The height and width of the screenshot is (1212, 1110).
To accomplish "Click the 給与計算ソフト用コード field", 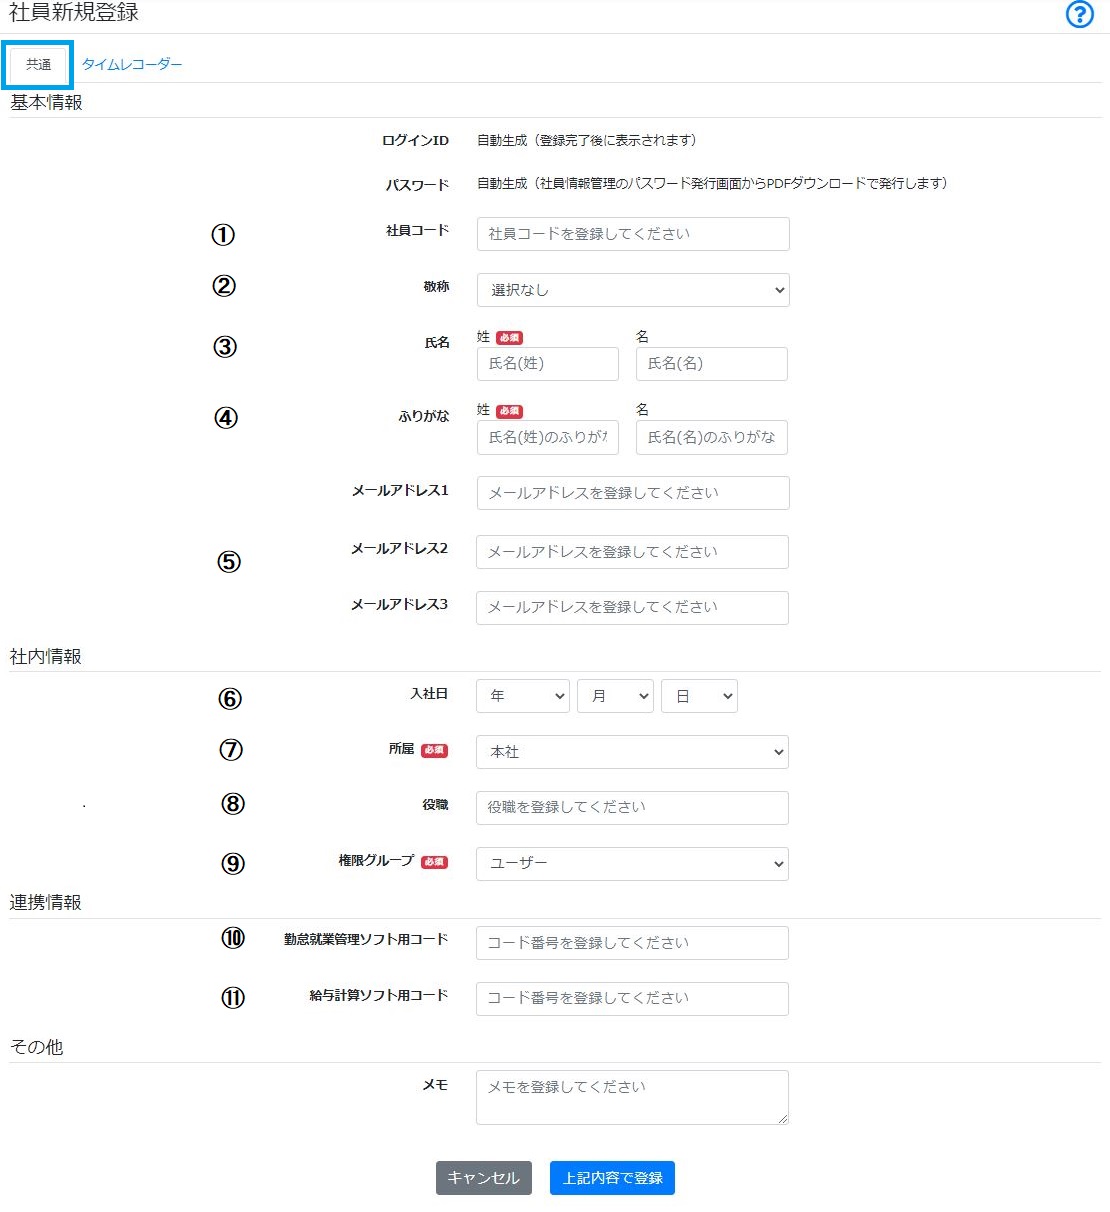I will (632, 998).
